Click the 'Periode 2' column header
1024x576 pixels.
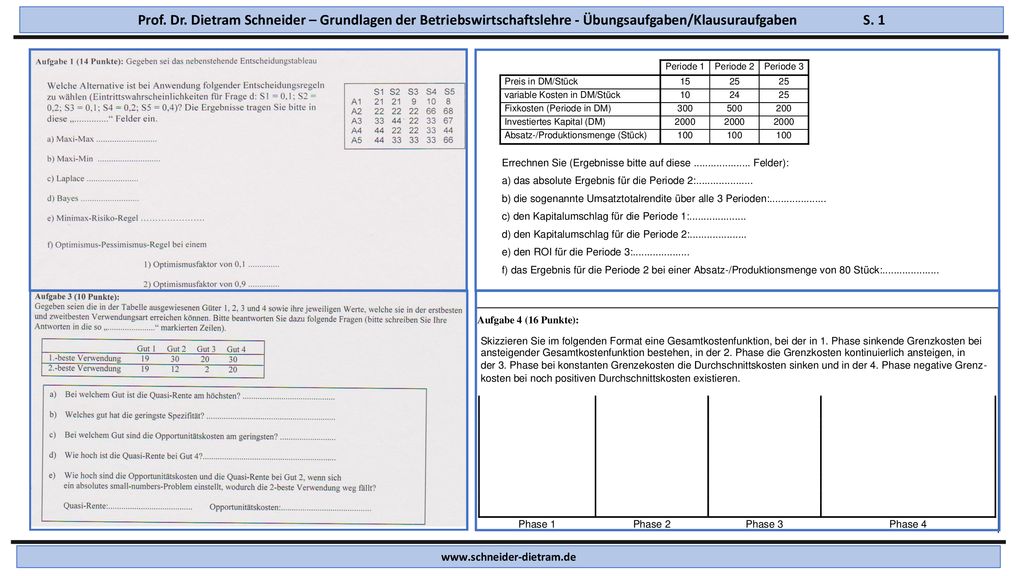pos(734,67)
